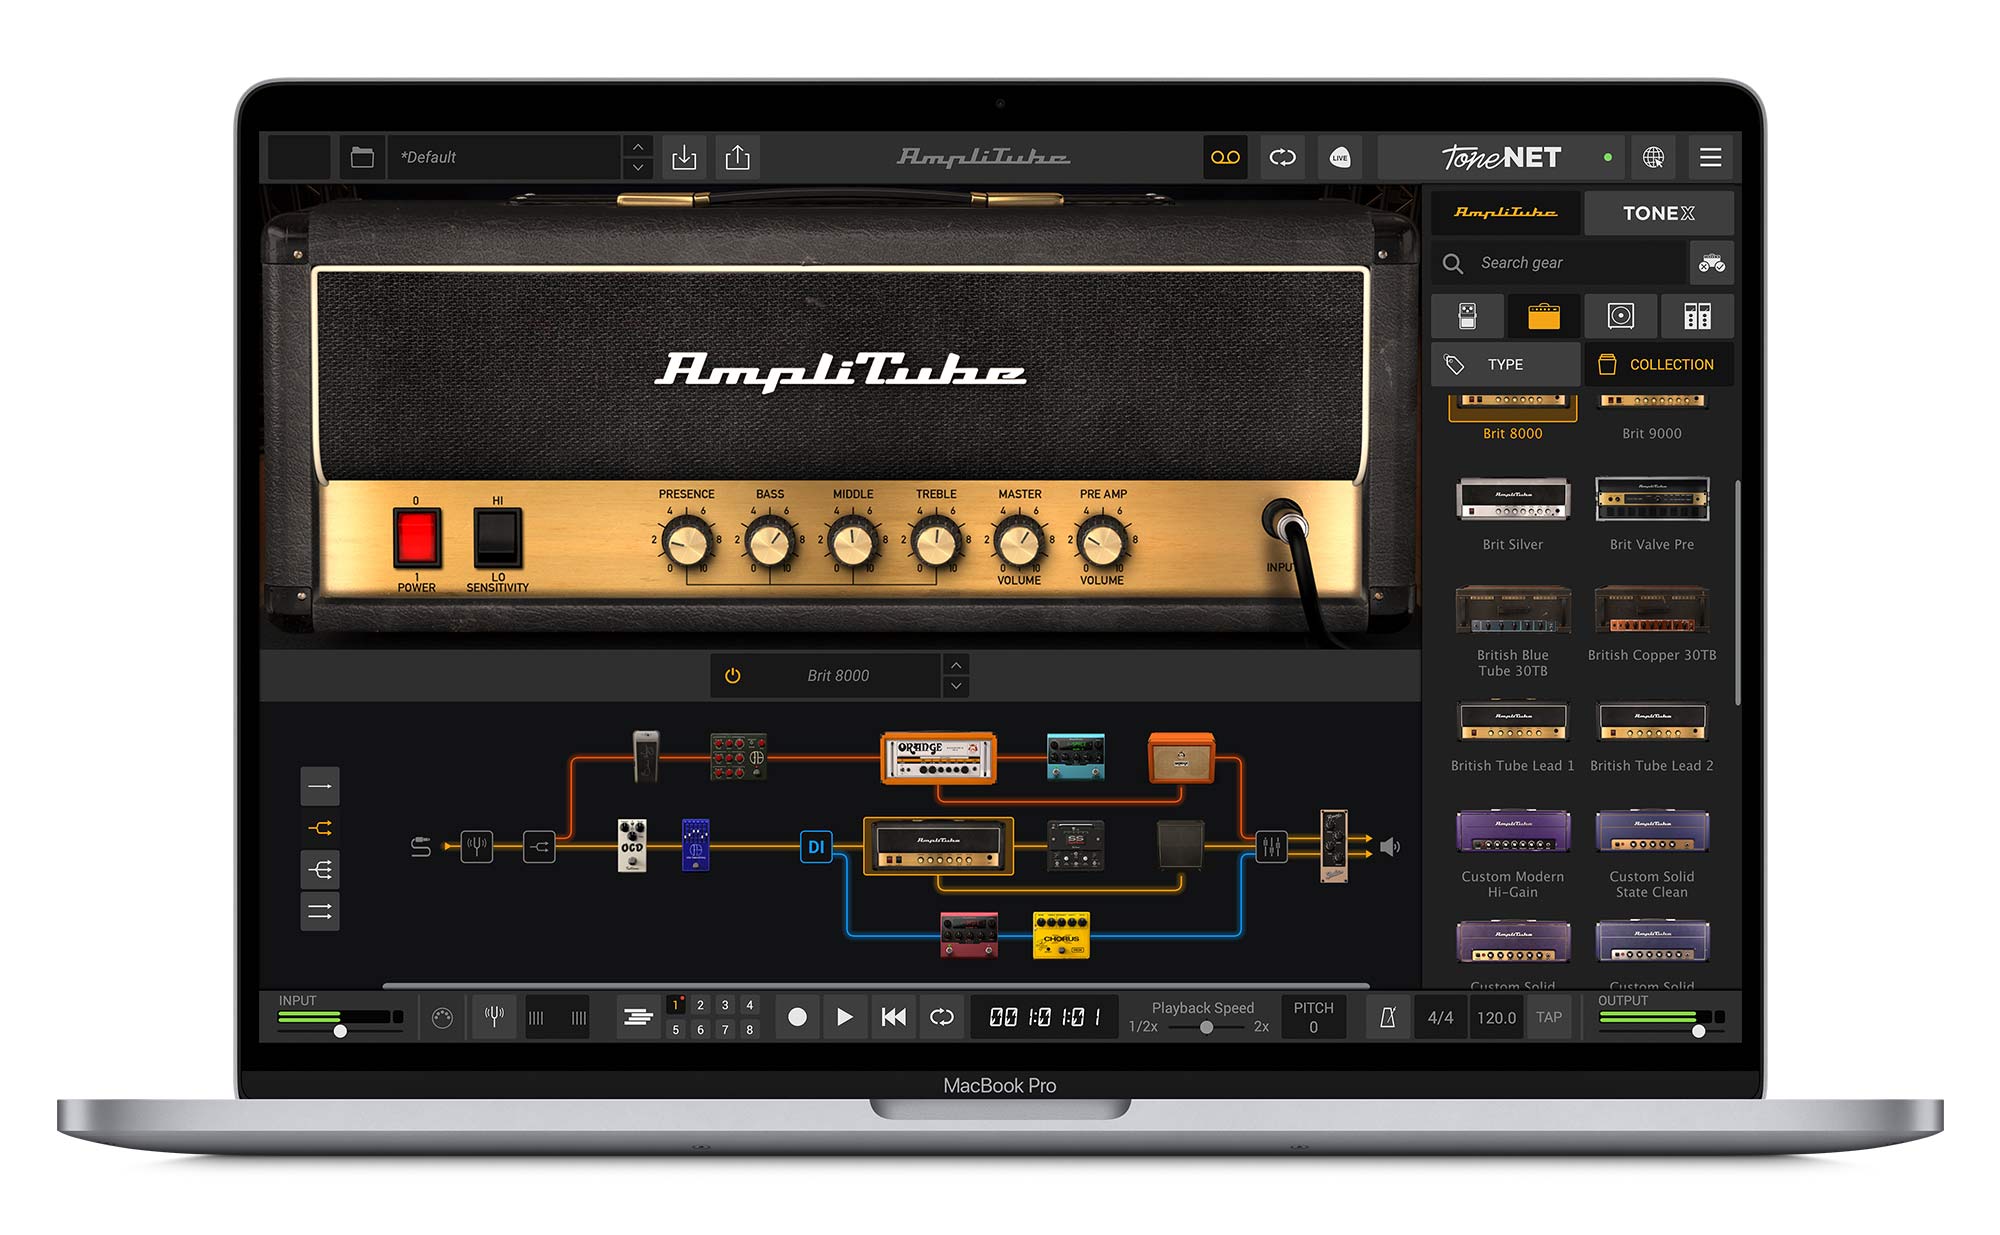Toggle the red amp POWER switch
The image size is (2000, 1235).
(x=416, y=538)
